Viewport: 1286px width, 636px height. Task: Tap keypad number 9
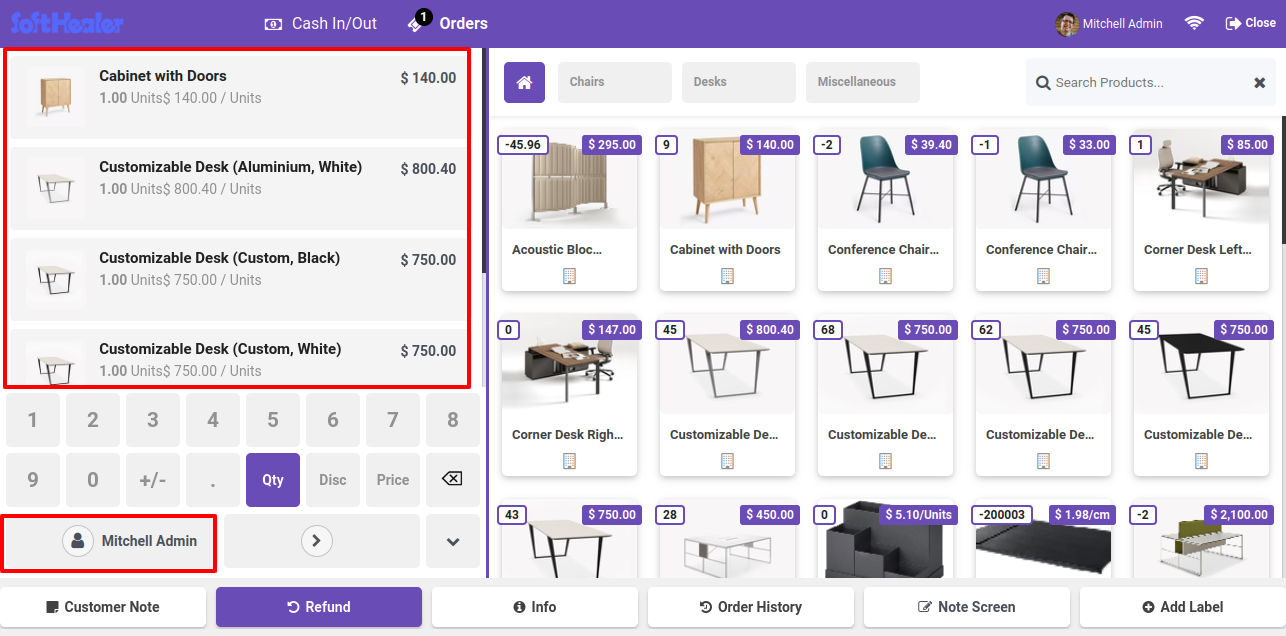[x=33, y=480]
